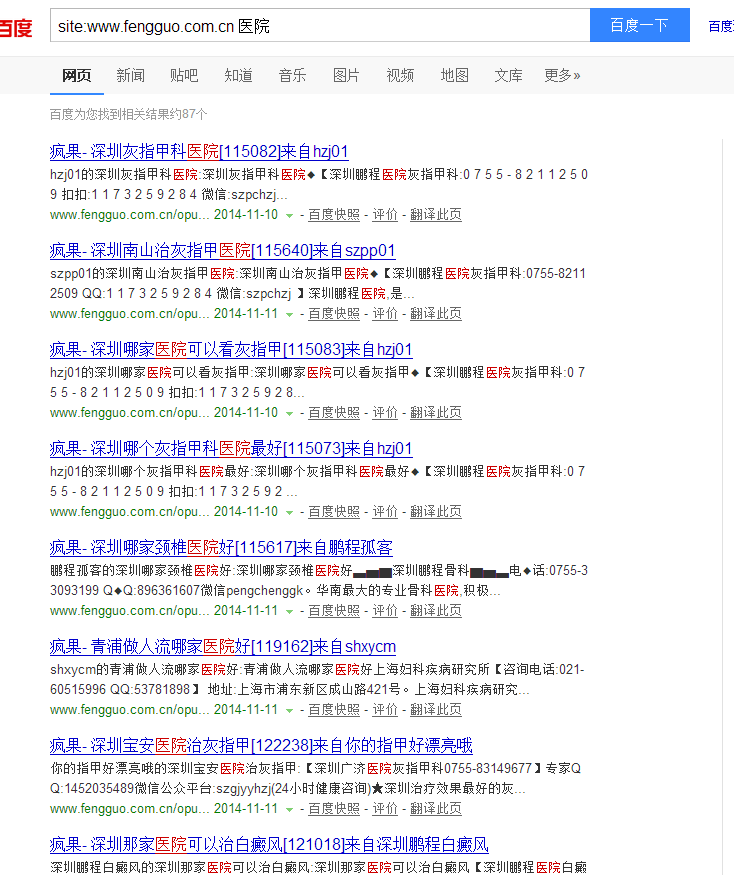Image resolution: width=734 pixels, height=875 pixels.
Task: Open the 视频 tab
Action: (400, 75)
